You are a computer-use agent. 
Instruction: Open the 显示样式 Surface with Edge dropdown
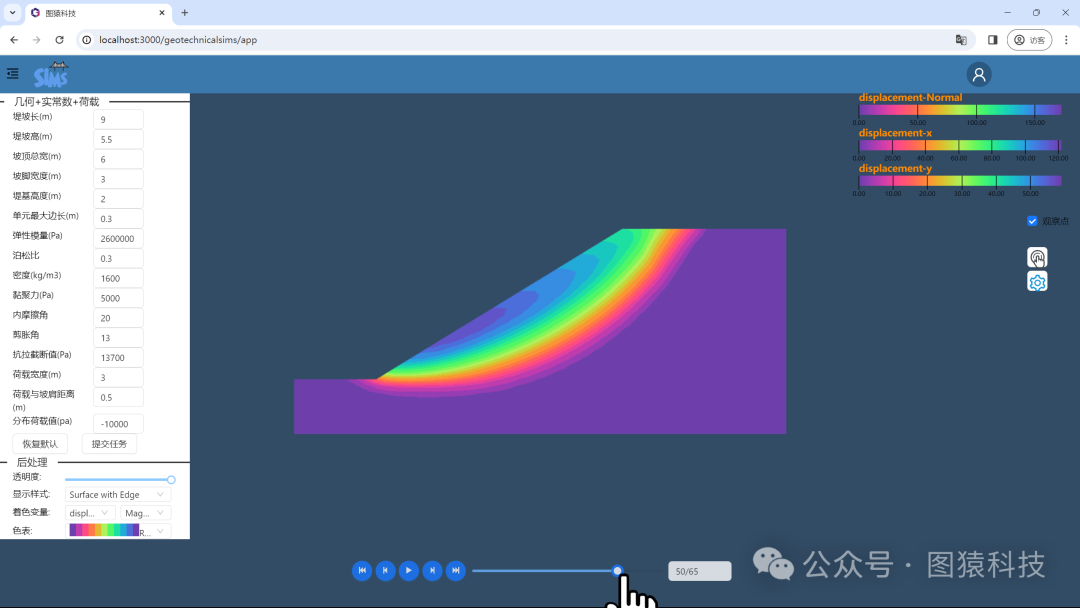118,494
